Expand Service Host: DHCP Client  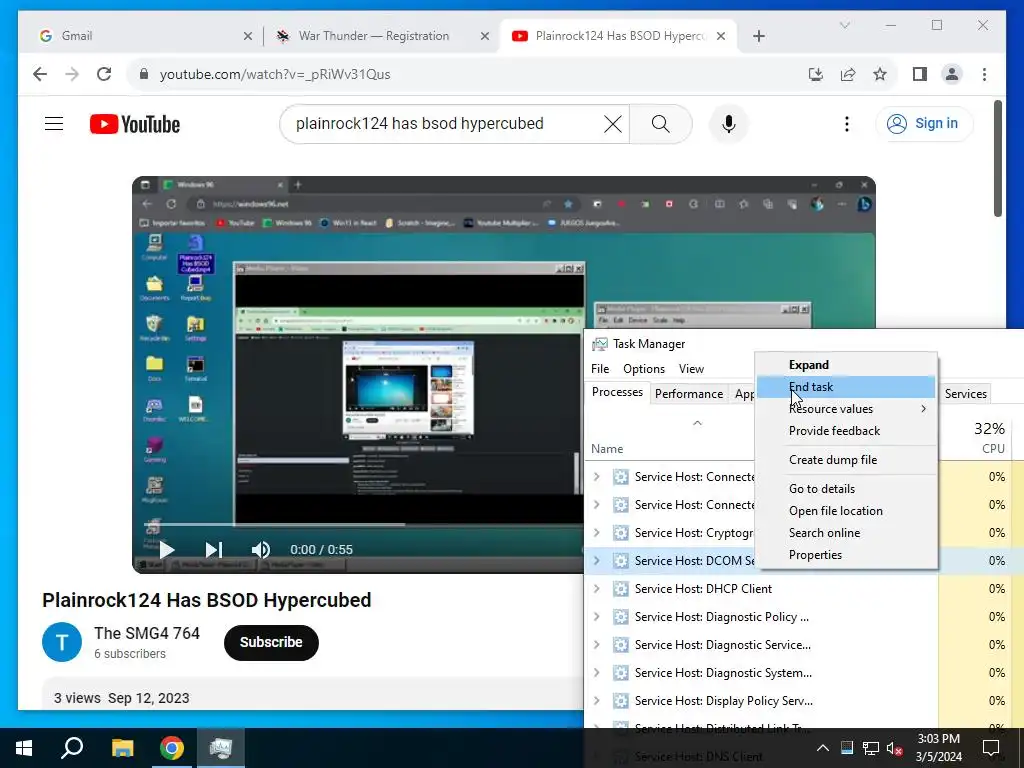tap(596, 589)
